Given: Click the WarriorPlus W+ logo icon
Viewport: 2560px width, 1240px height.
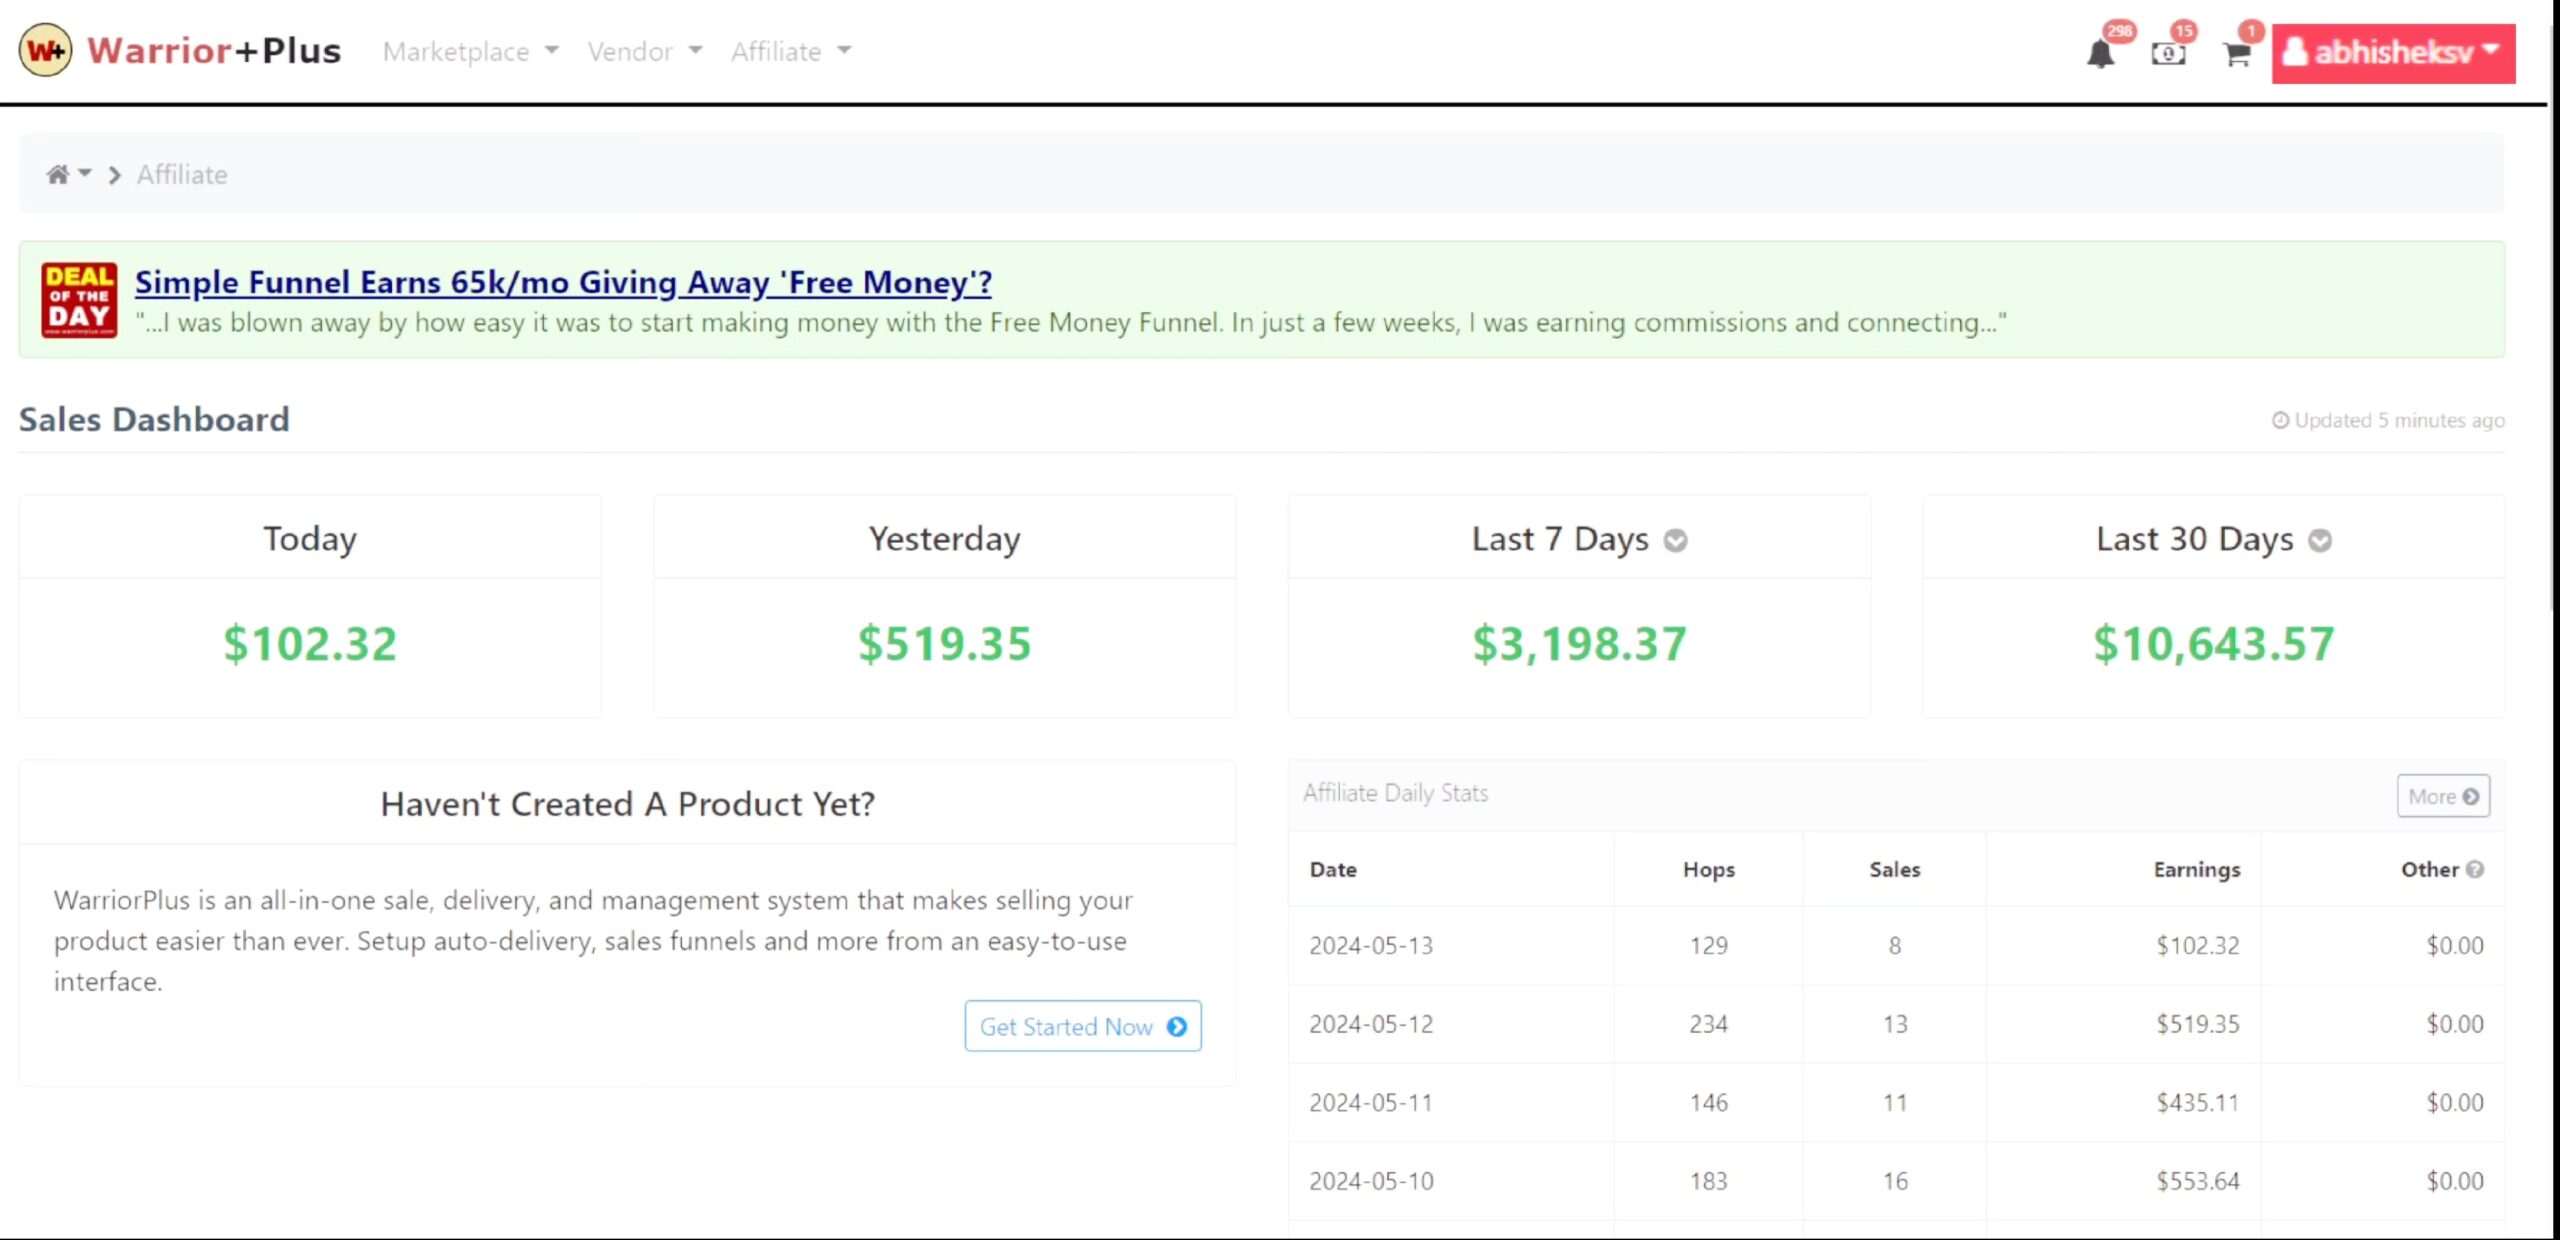Looking at the screenshot, I should tap(45, 50).
